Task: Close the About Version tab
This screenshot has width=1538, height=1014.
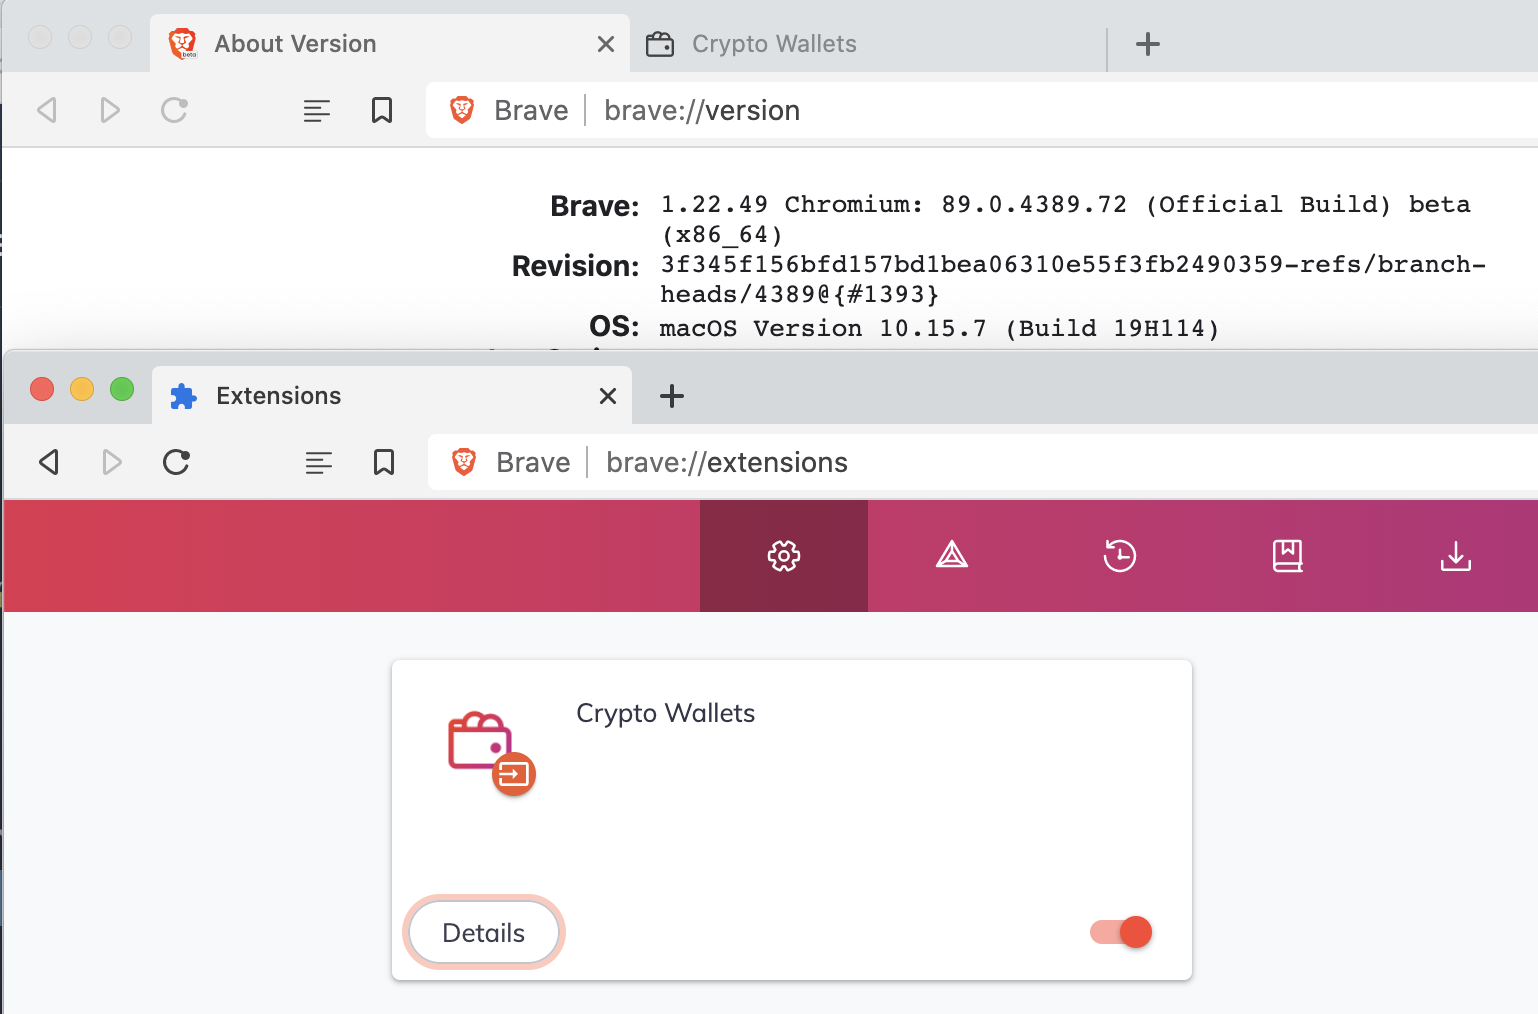Action: point(605,43)
